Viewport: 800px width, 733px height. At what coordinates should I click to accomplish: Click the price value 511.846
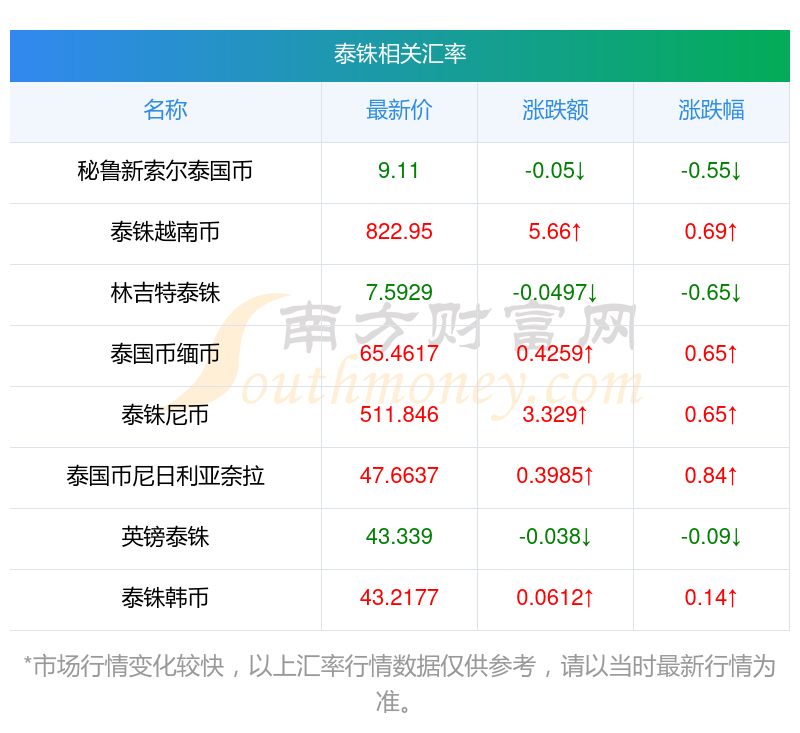[x=399, y=414]
